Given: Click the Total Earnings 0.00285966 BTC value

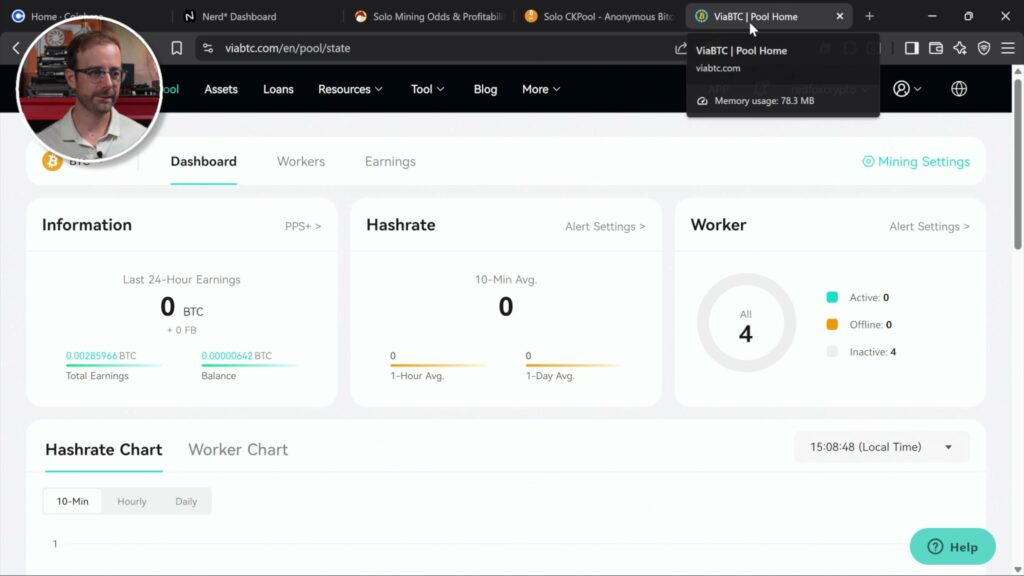Looking at the screenshot, I should [x=101, y=356].
